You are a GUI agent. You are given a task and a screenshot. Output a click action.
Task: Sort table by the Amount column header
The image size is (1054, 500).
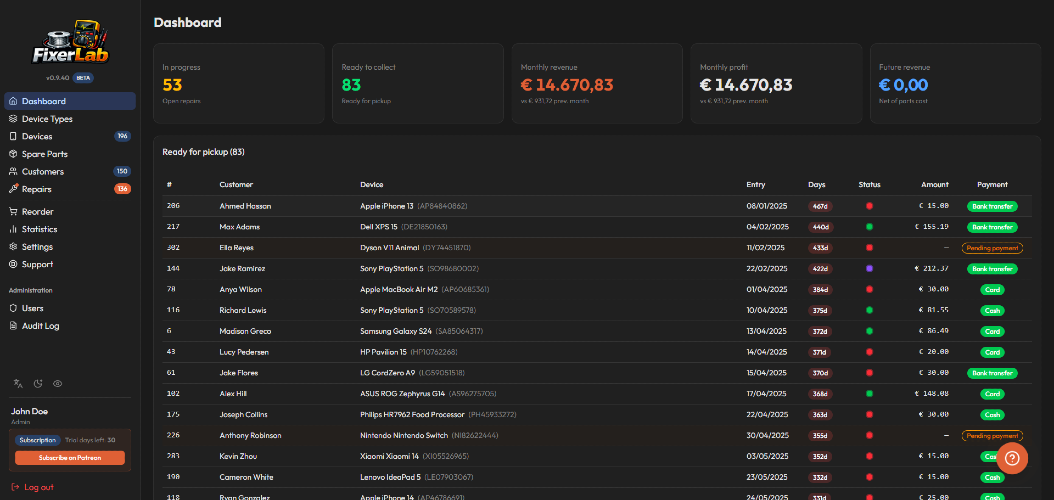(935, 185)
